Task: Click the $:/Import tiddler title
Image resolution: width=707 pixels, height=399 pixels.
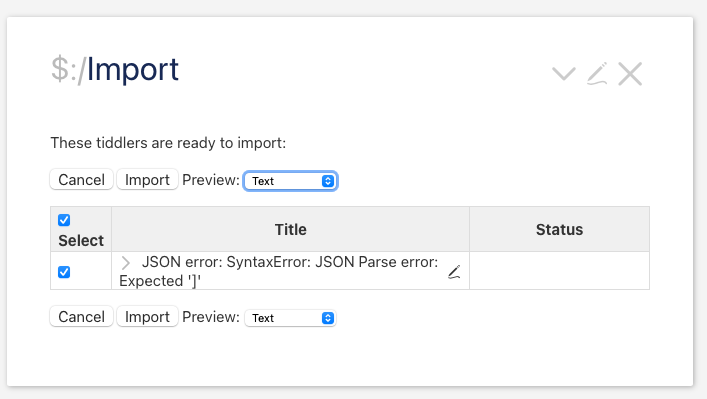Action: point(115,69)
